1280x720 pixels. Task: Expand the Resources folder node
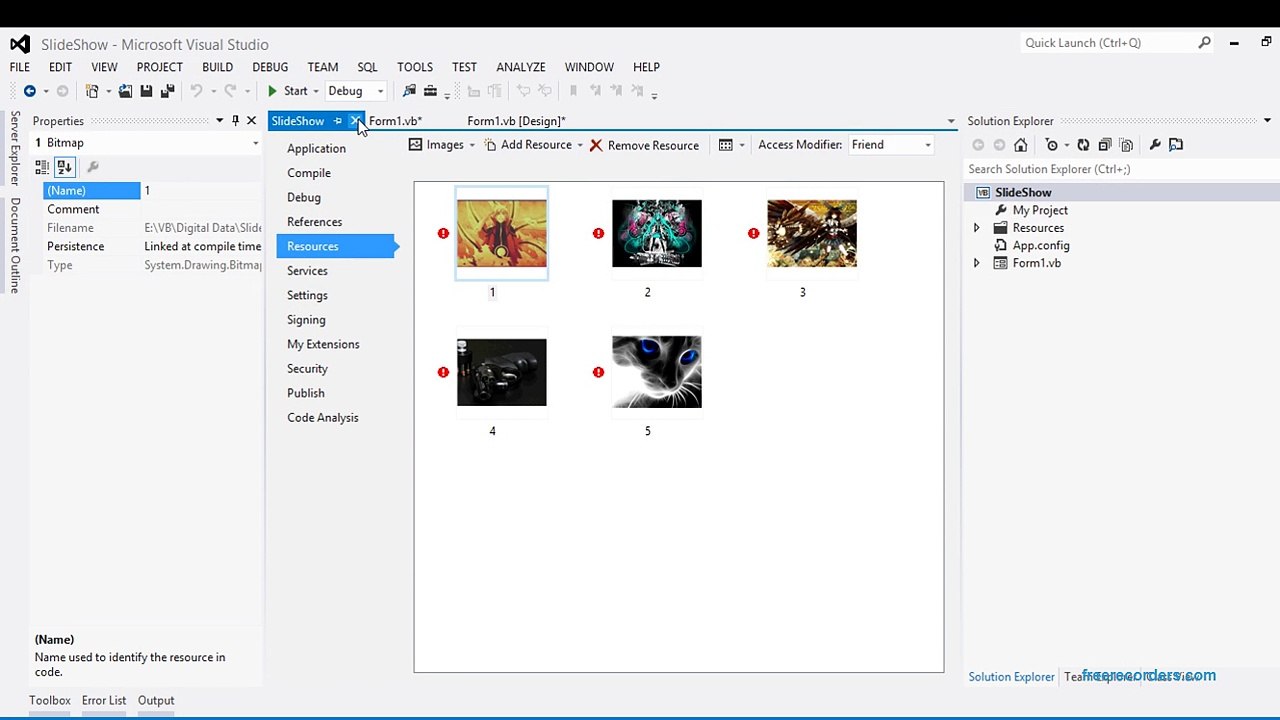tap(977, 228)
